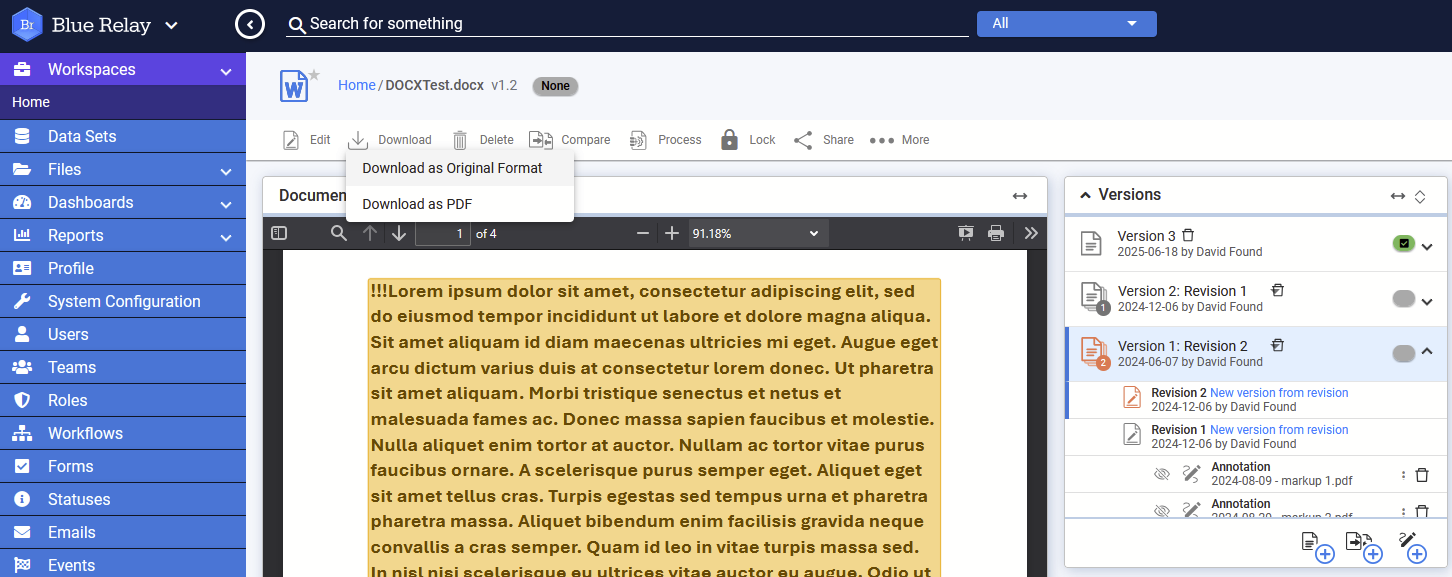Image resolution: width=1452 pixels, height=577 pixels.
Task: Open options for the markup 1.pdf annotation
Action: coord(1403,475)
